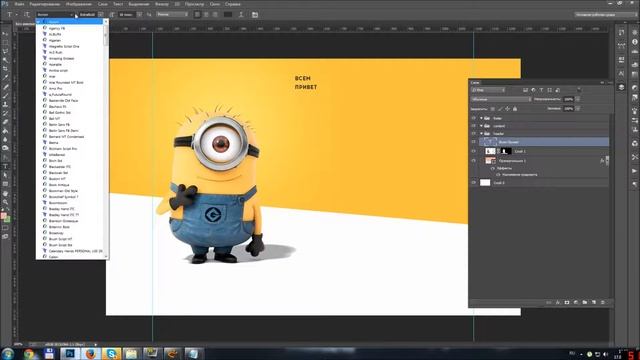Filter layers by type layers (T icon)
The width and height of the screenshot is (640, 360).
click(x=541, y=90)
